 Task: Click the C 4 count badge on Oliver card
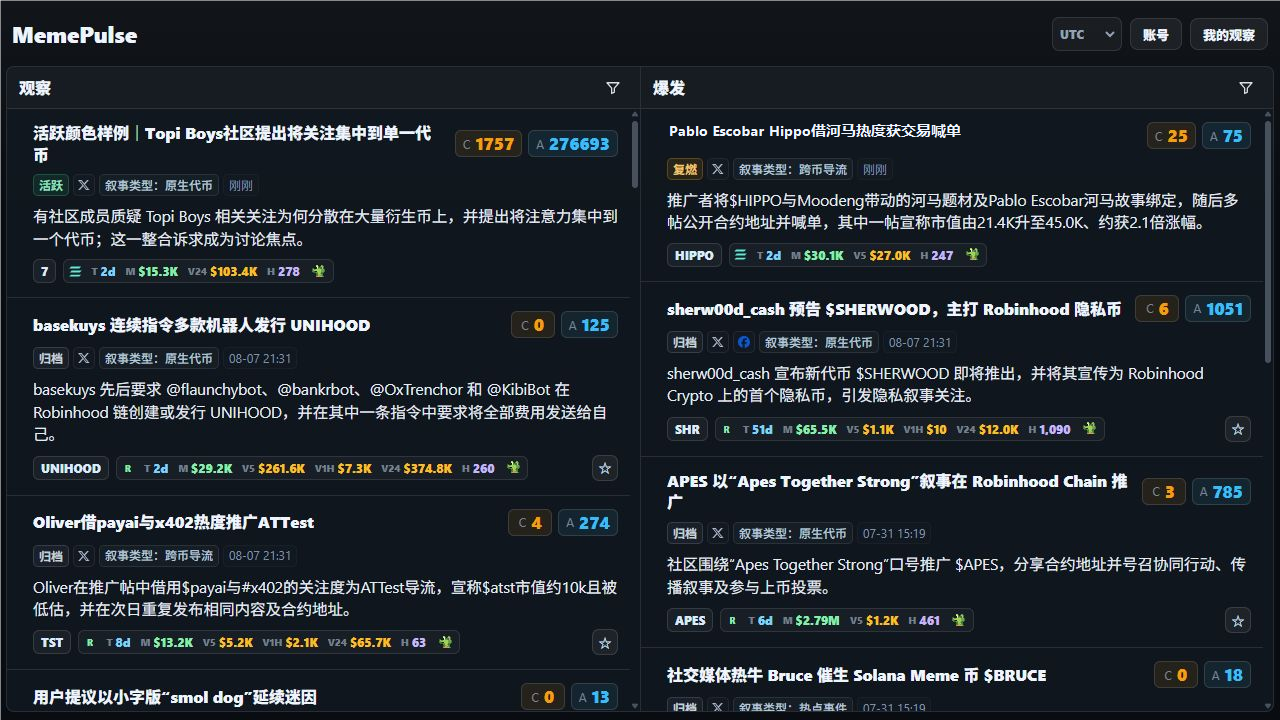[530, 522]
